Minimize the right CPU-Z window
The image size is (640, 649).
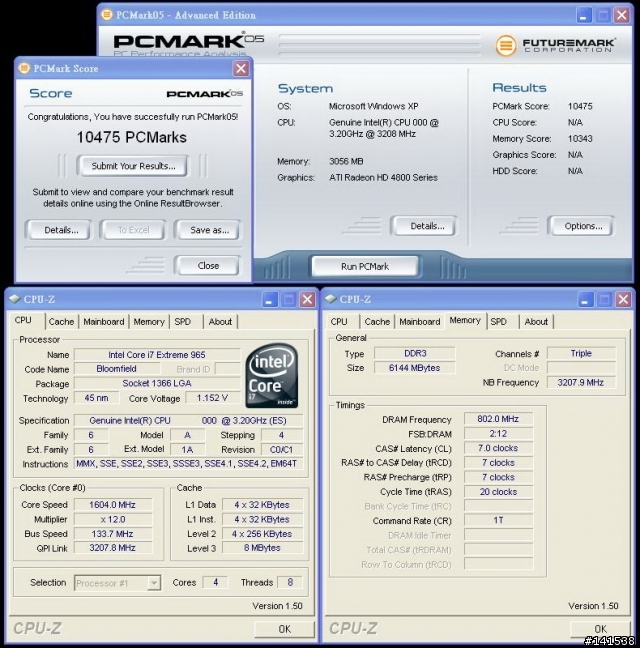click(x=585, y=299)
